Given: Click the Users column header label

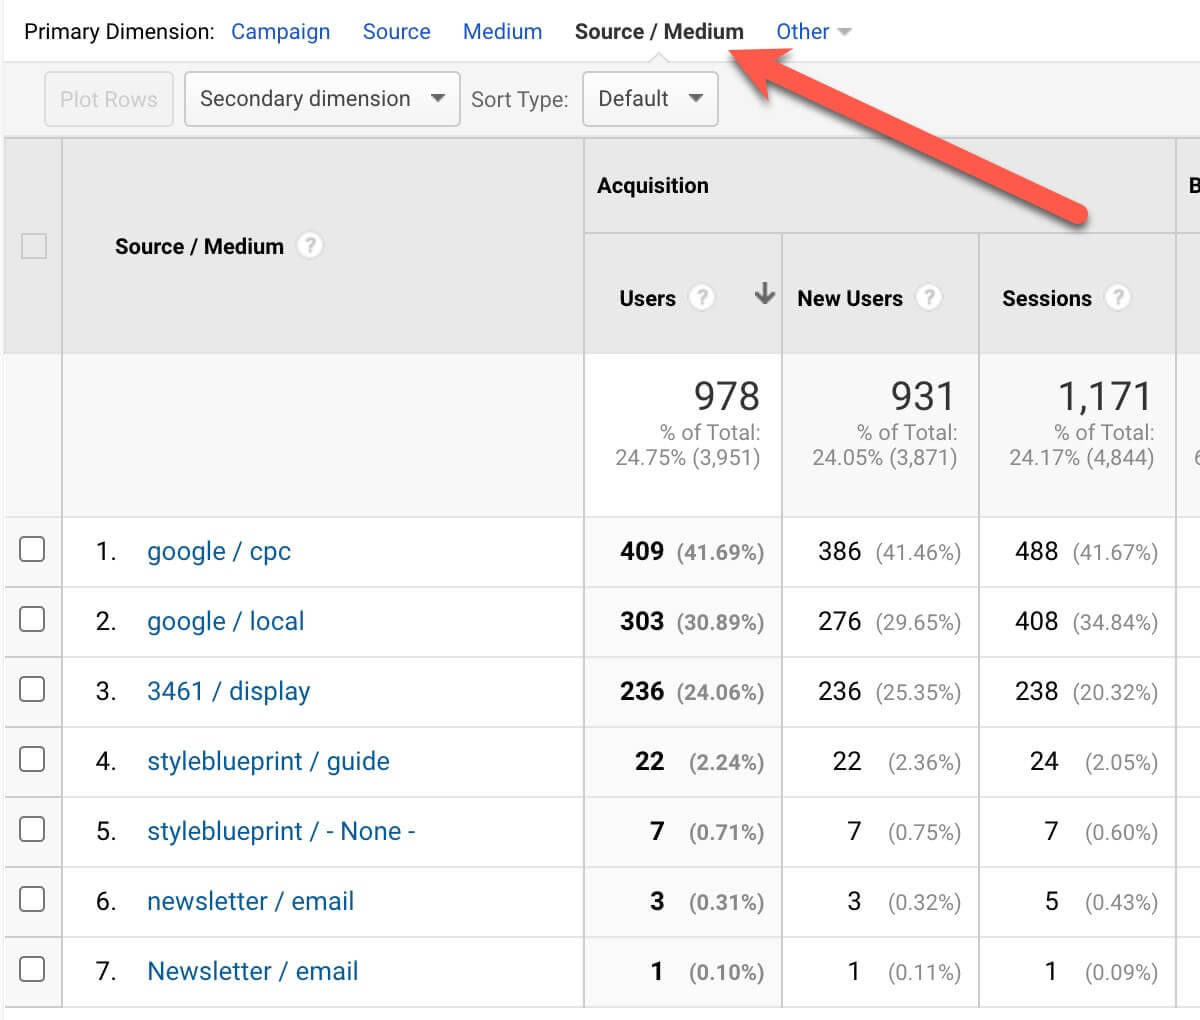Looking at the screenshot, I should point(647,298).
